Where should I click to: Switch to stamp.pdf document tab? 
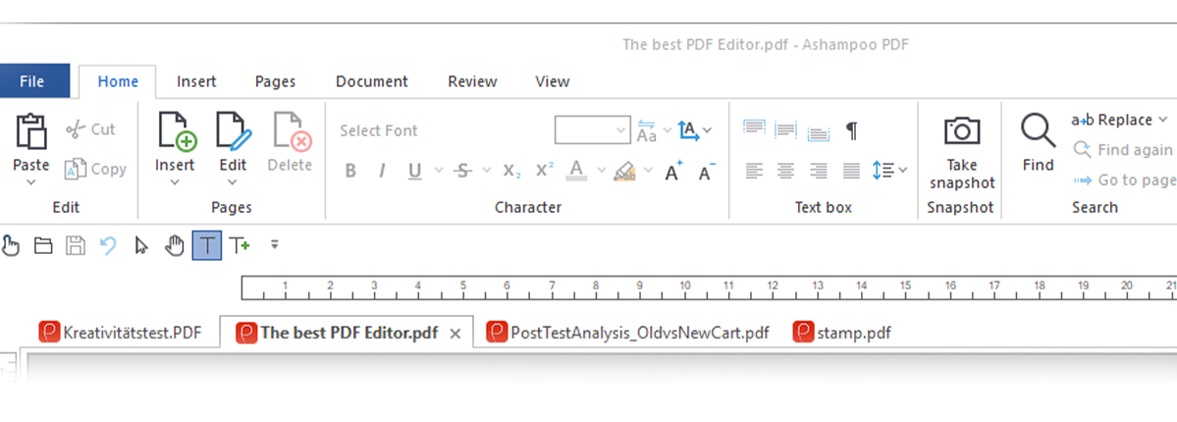(x=841, y=332)
